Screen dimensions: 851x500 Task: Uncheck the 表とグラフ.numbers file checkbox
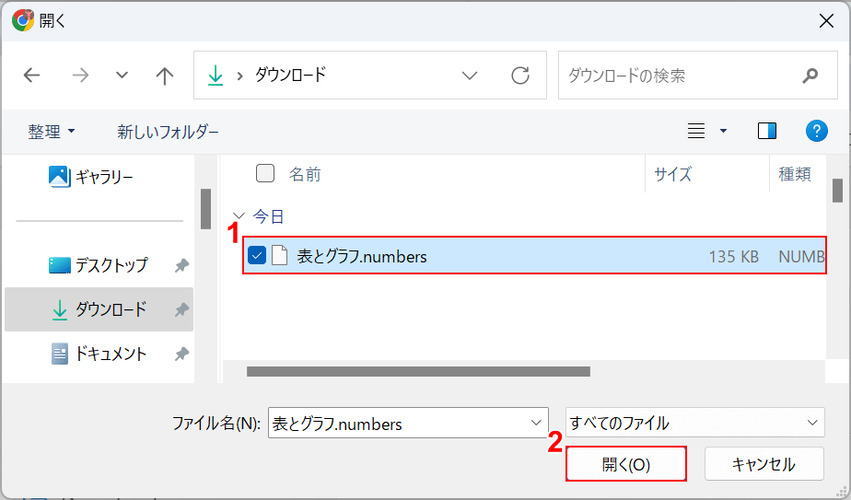257,255
